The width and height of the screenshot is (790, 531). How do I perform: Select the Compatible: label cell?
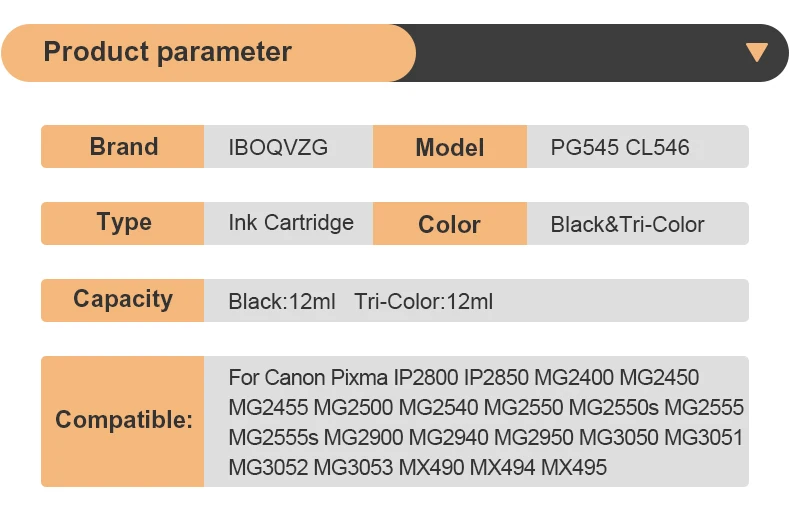123,420
